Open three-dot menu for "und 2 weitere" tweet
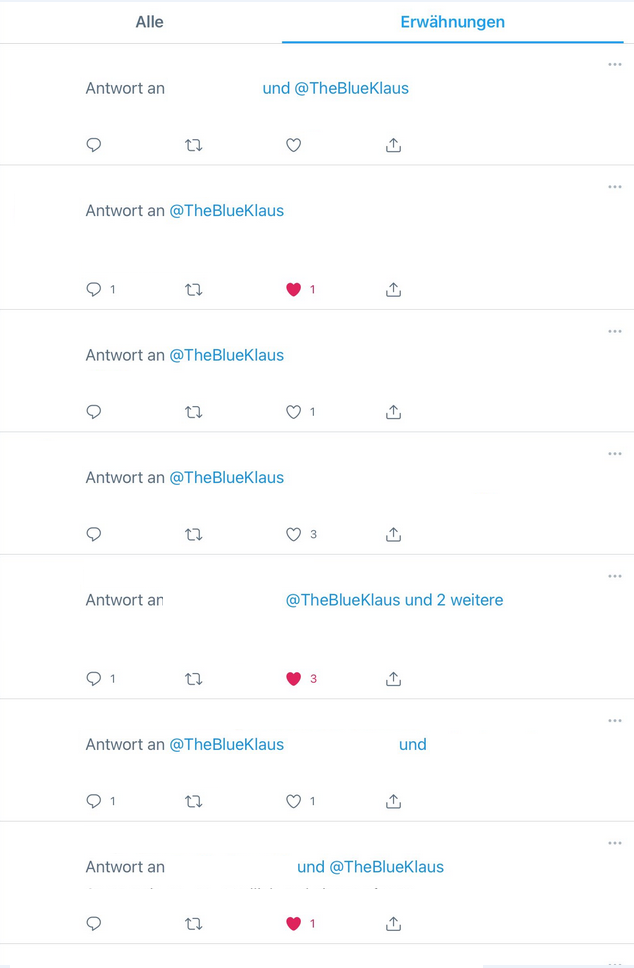Viewport: 634px width, 968px height. click(x=614, y=576)
